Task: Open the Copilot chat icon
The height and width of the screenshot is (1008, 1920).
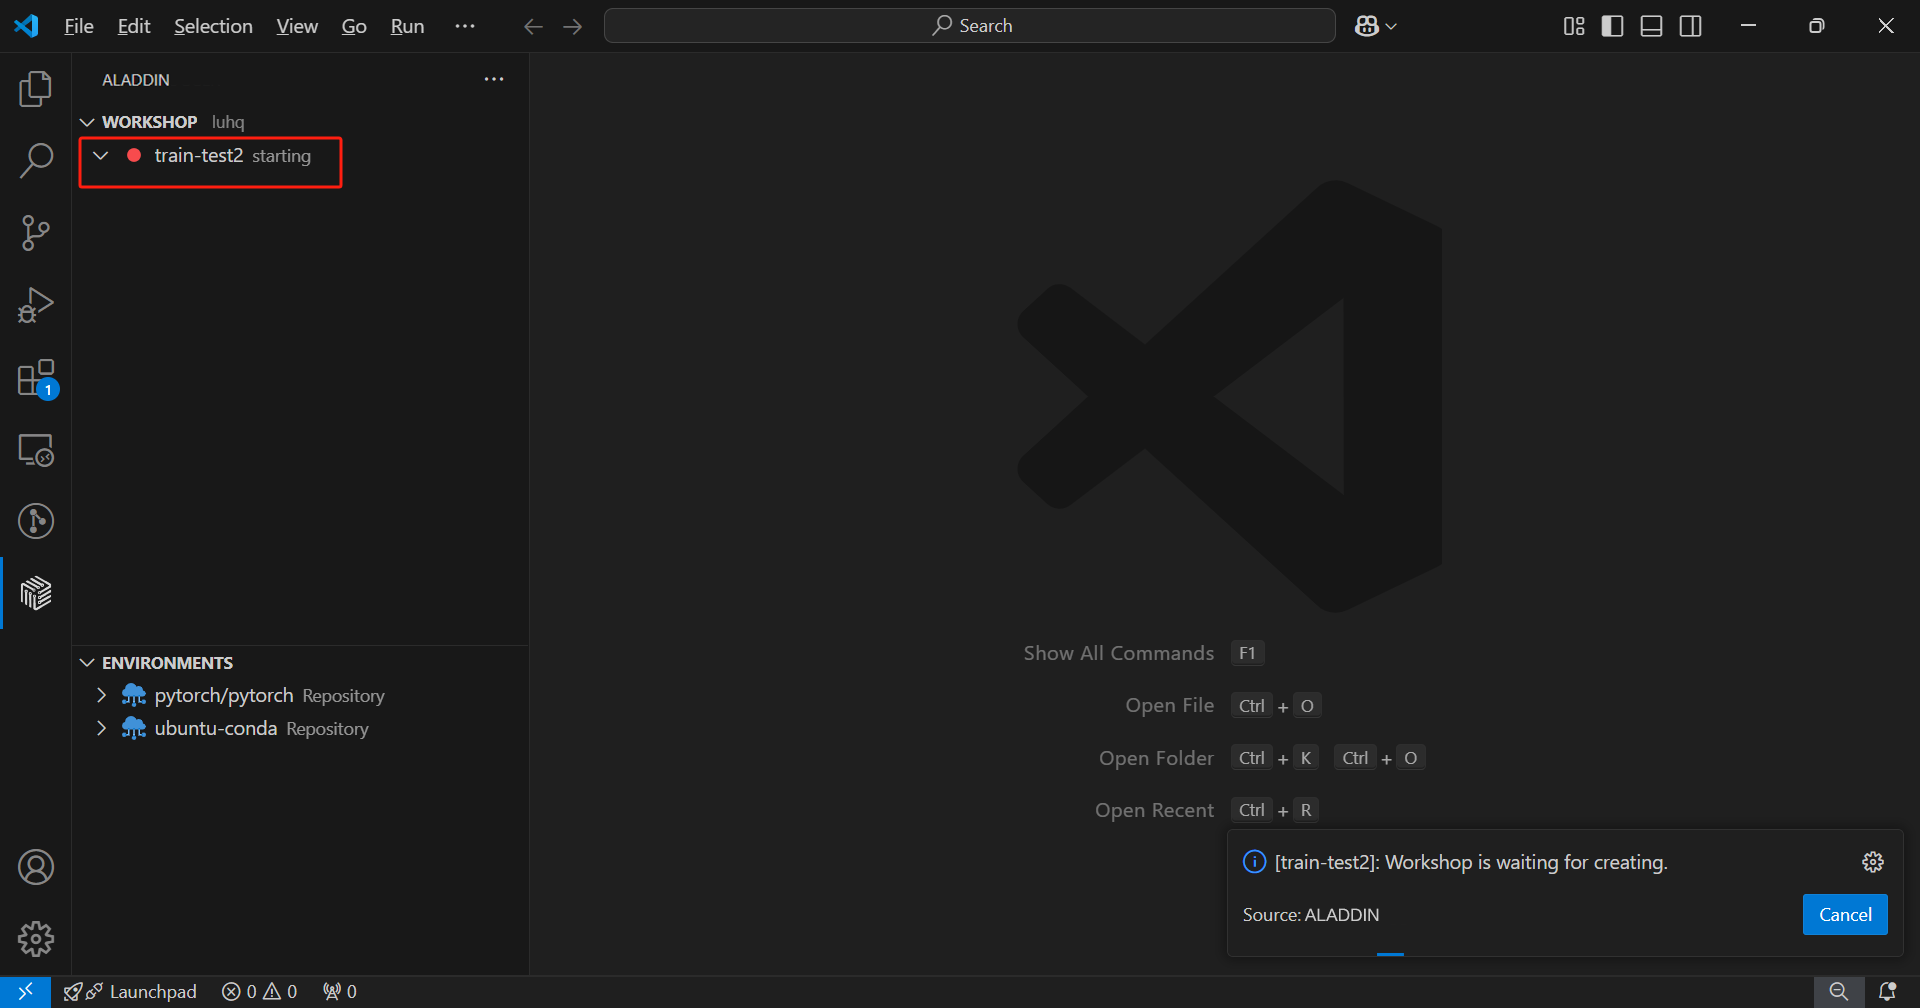Action: pos(1367,26)
